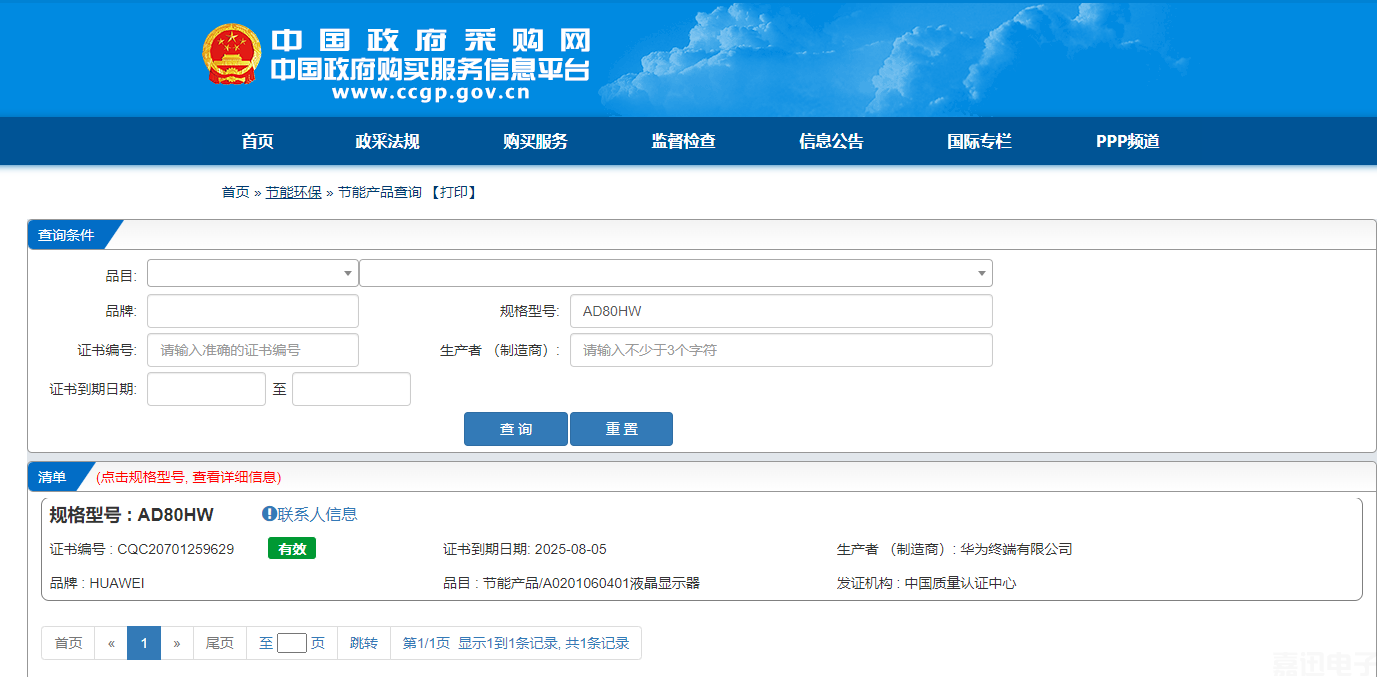
Task: Click the 打印 print link
Action: click(454, 192)
